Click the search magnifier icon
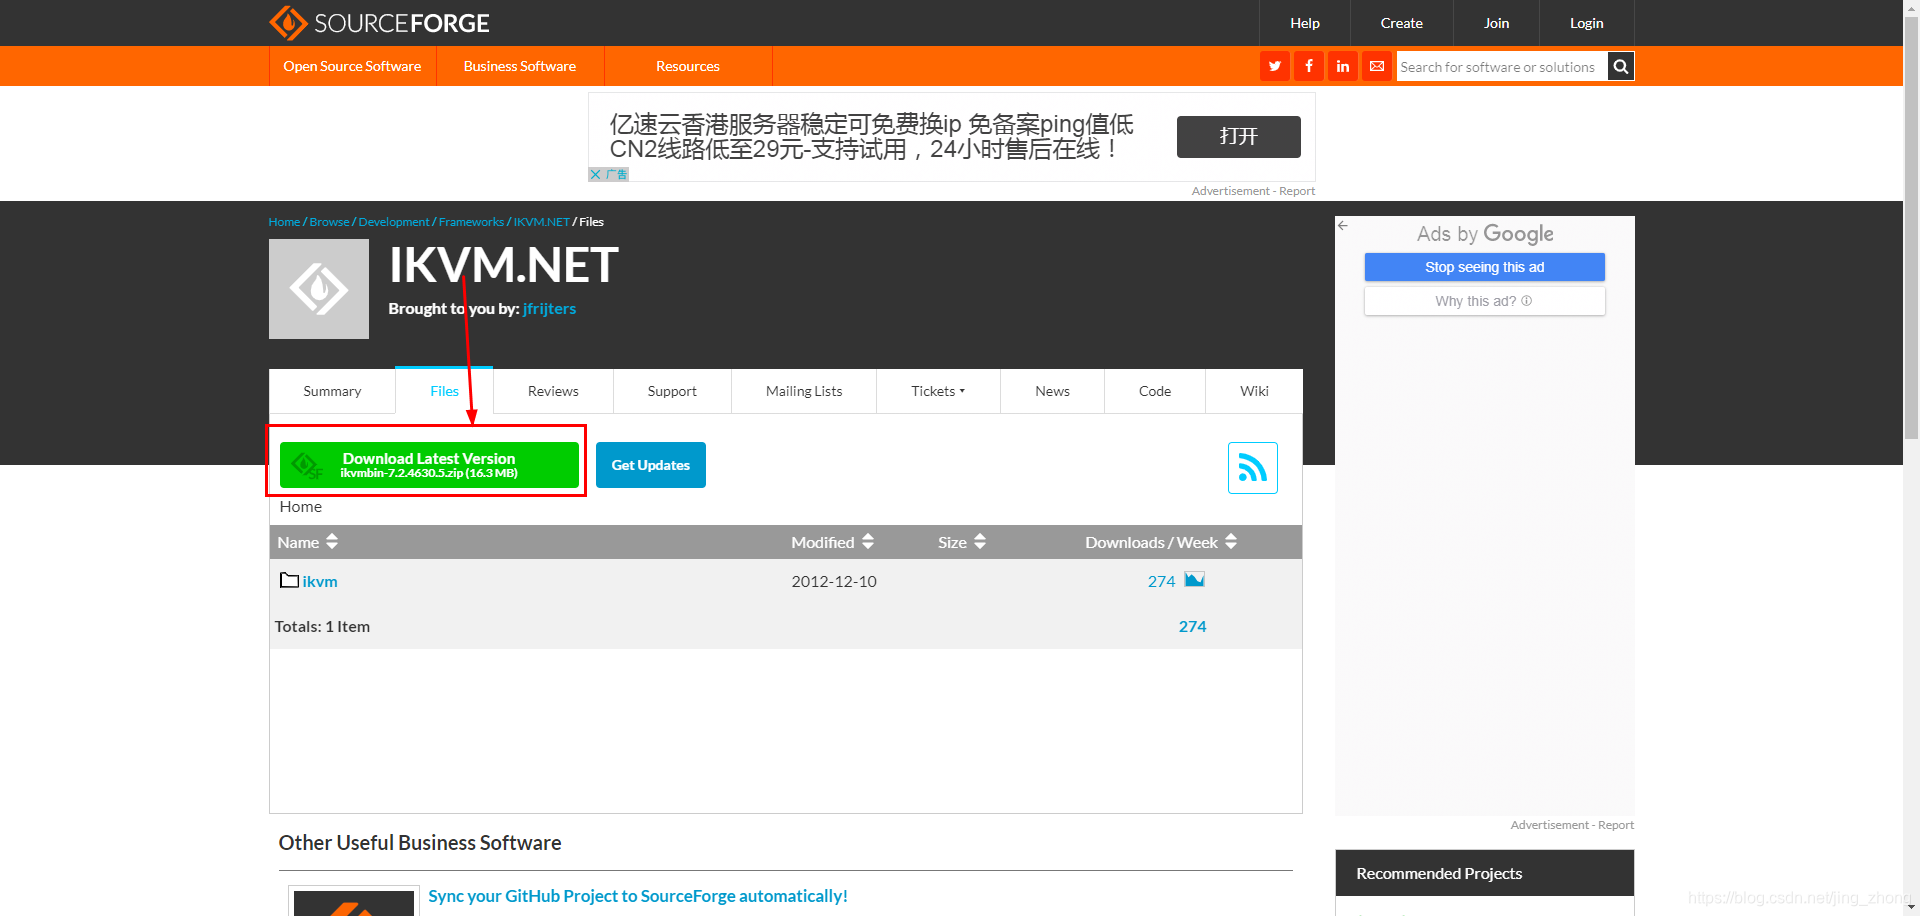Image resolution: width=1920 pixels, height=916 pixels. pos(1620,66)
